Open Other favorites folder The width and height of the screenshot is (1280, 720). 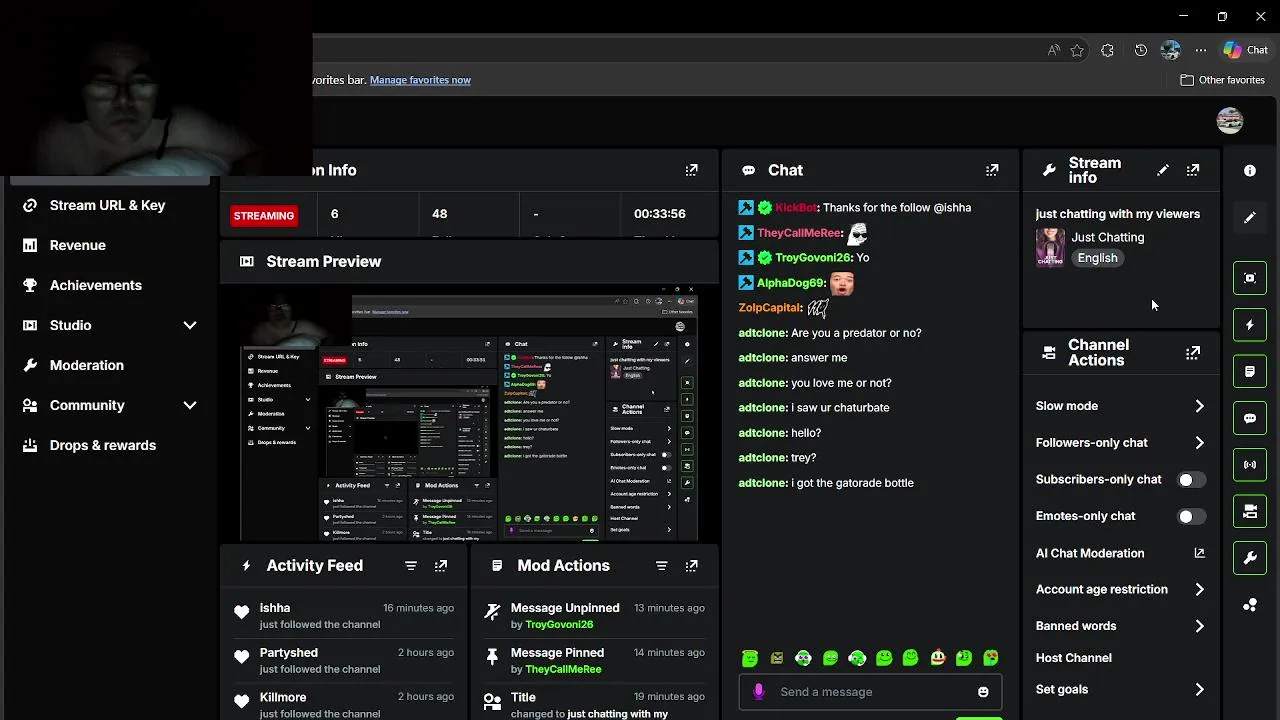coord(1222,80)
